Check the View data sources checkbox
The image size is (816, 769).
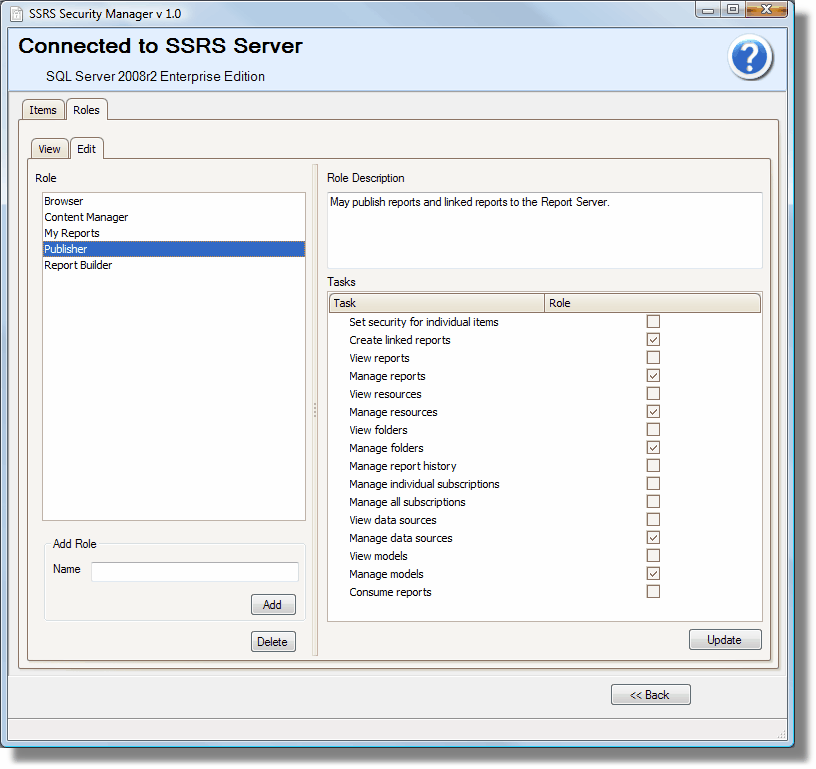pyautogui.click(x=653, y=519)
